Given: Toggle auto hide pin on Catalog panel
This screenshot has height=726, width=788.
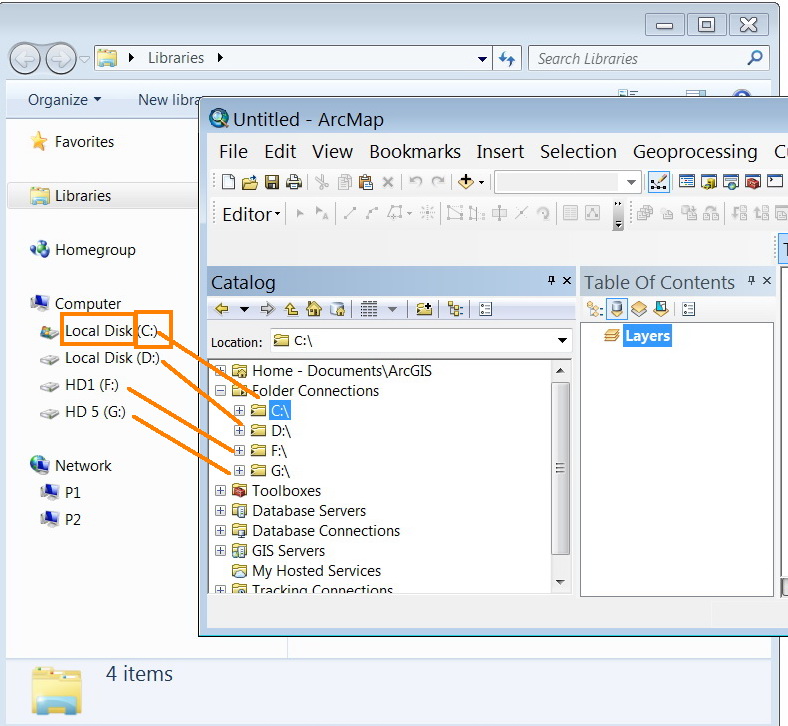Looking at the screenshot, I should pos(551,280).
